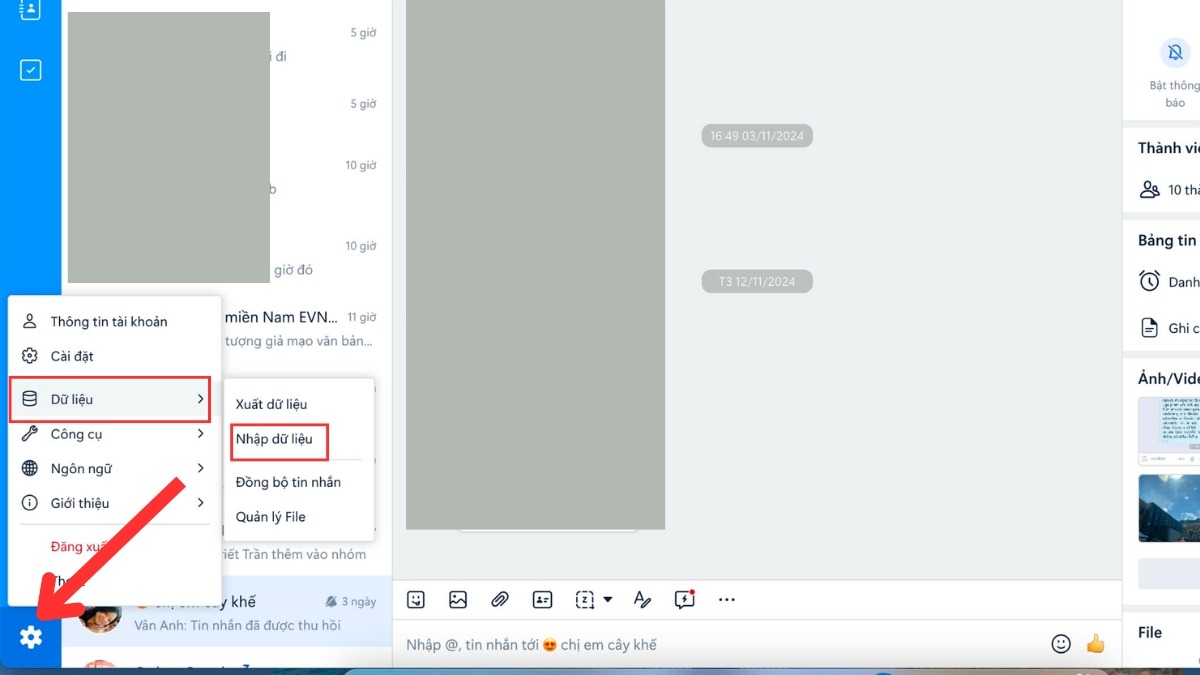This screenshot has width=1200, height=675.
Task: Choose Xuất dữ liệu from the submenu
Action: click(x=271, y=404)
